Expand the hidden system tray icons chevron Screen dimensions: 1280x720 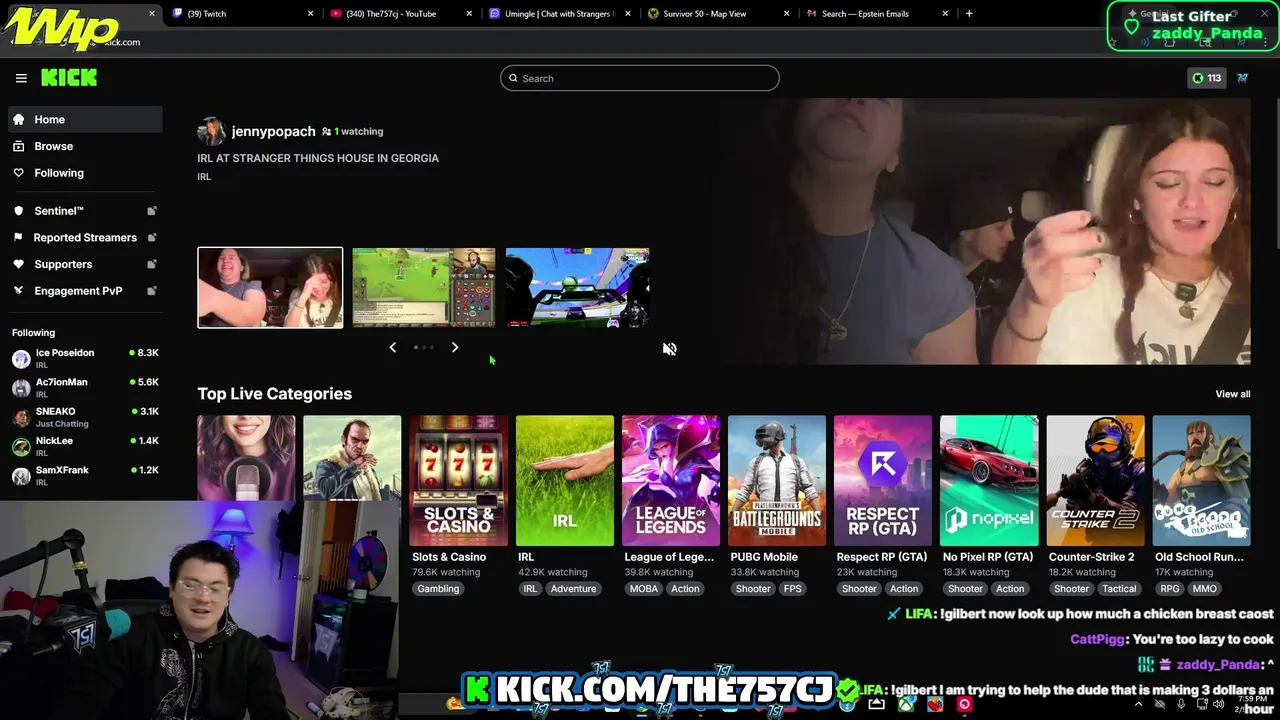[1139, 704]
